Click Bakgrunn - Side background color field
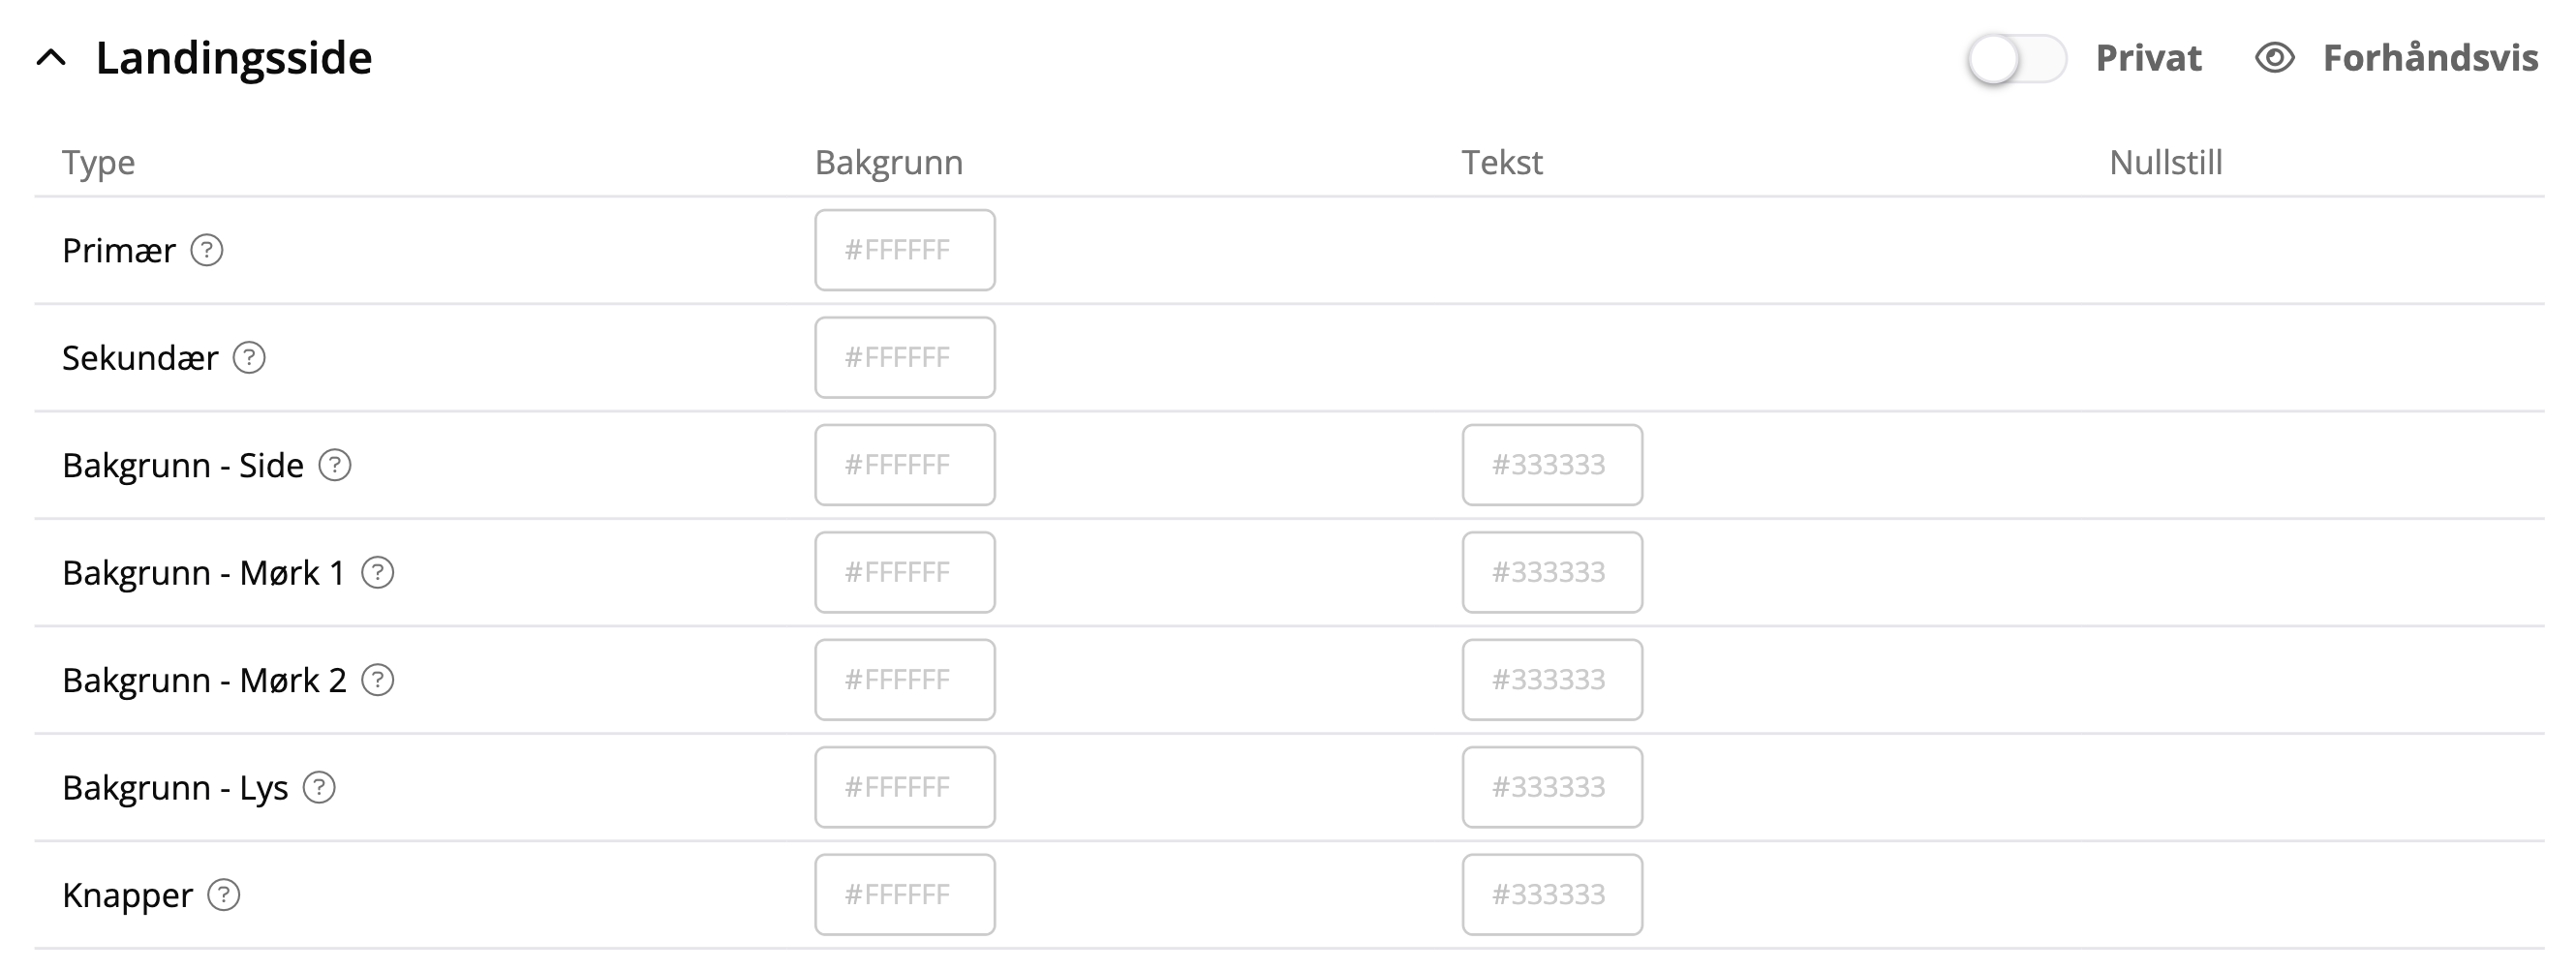This screenshot has height=970, width=2576. (904, 465)
